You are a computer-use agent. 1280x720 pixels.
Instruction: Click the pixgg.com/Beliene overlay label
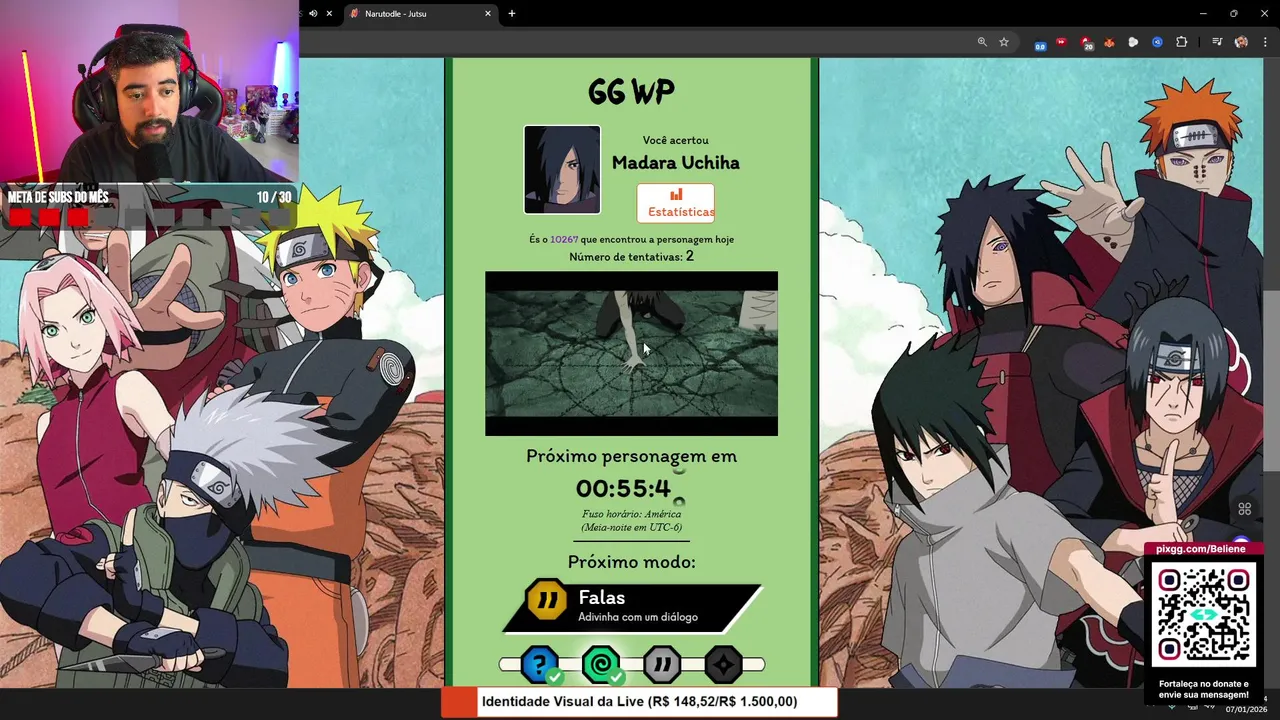click(x=1201, y=549)
